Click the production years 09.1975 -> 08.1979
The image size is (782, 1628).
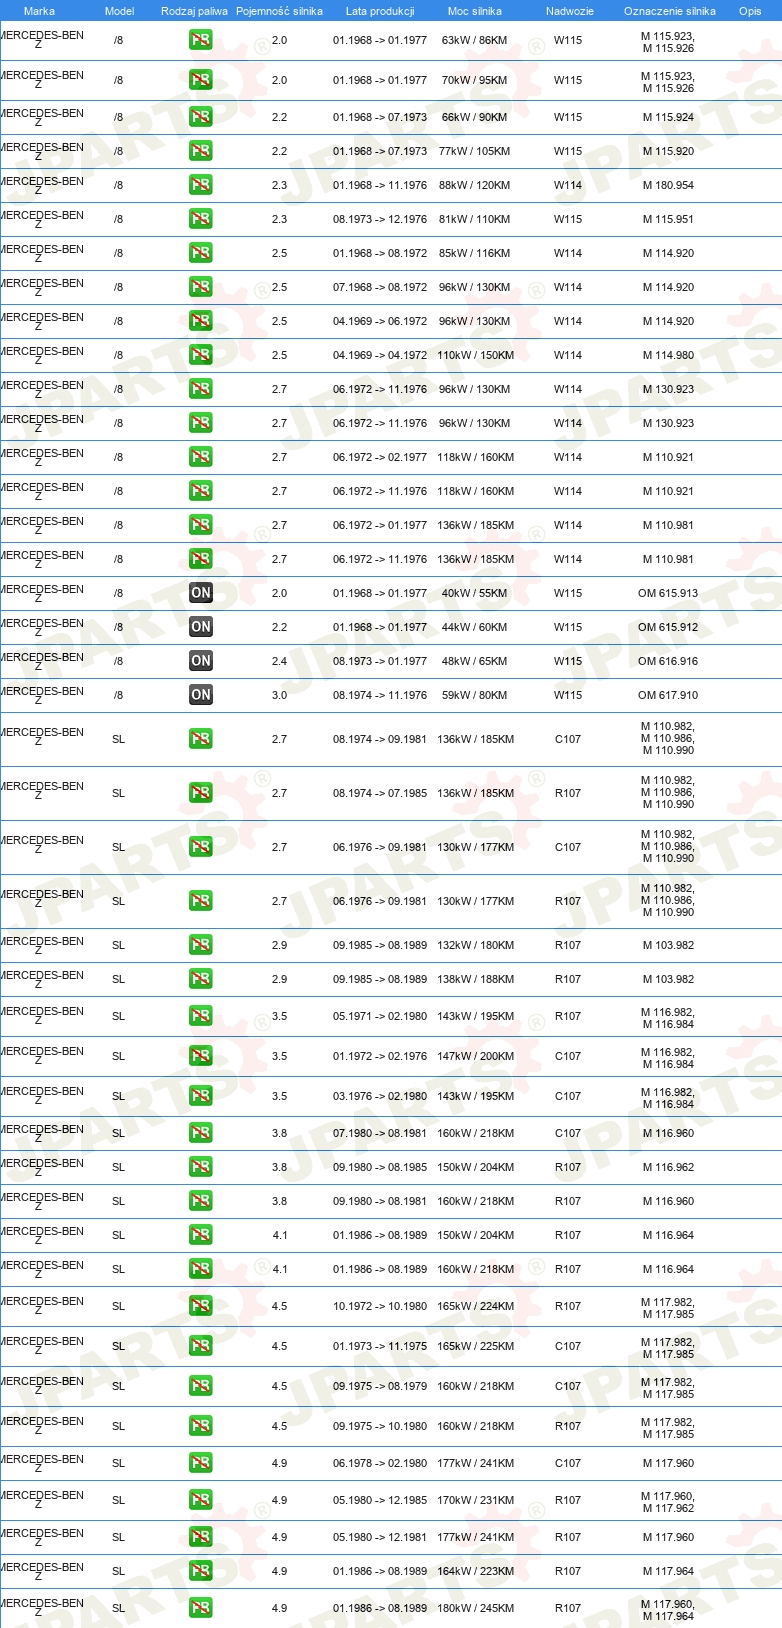tap(380, 1387)
